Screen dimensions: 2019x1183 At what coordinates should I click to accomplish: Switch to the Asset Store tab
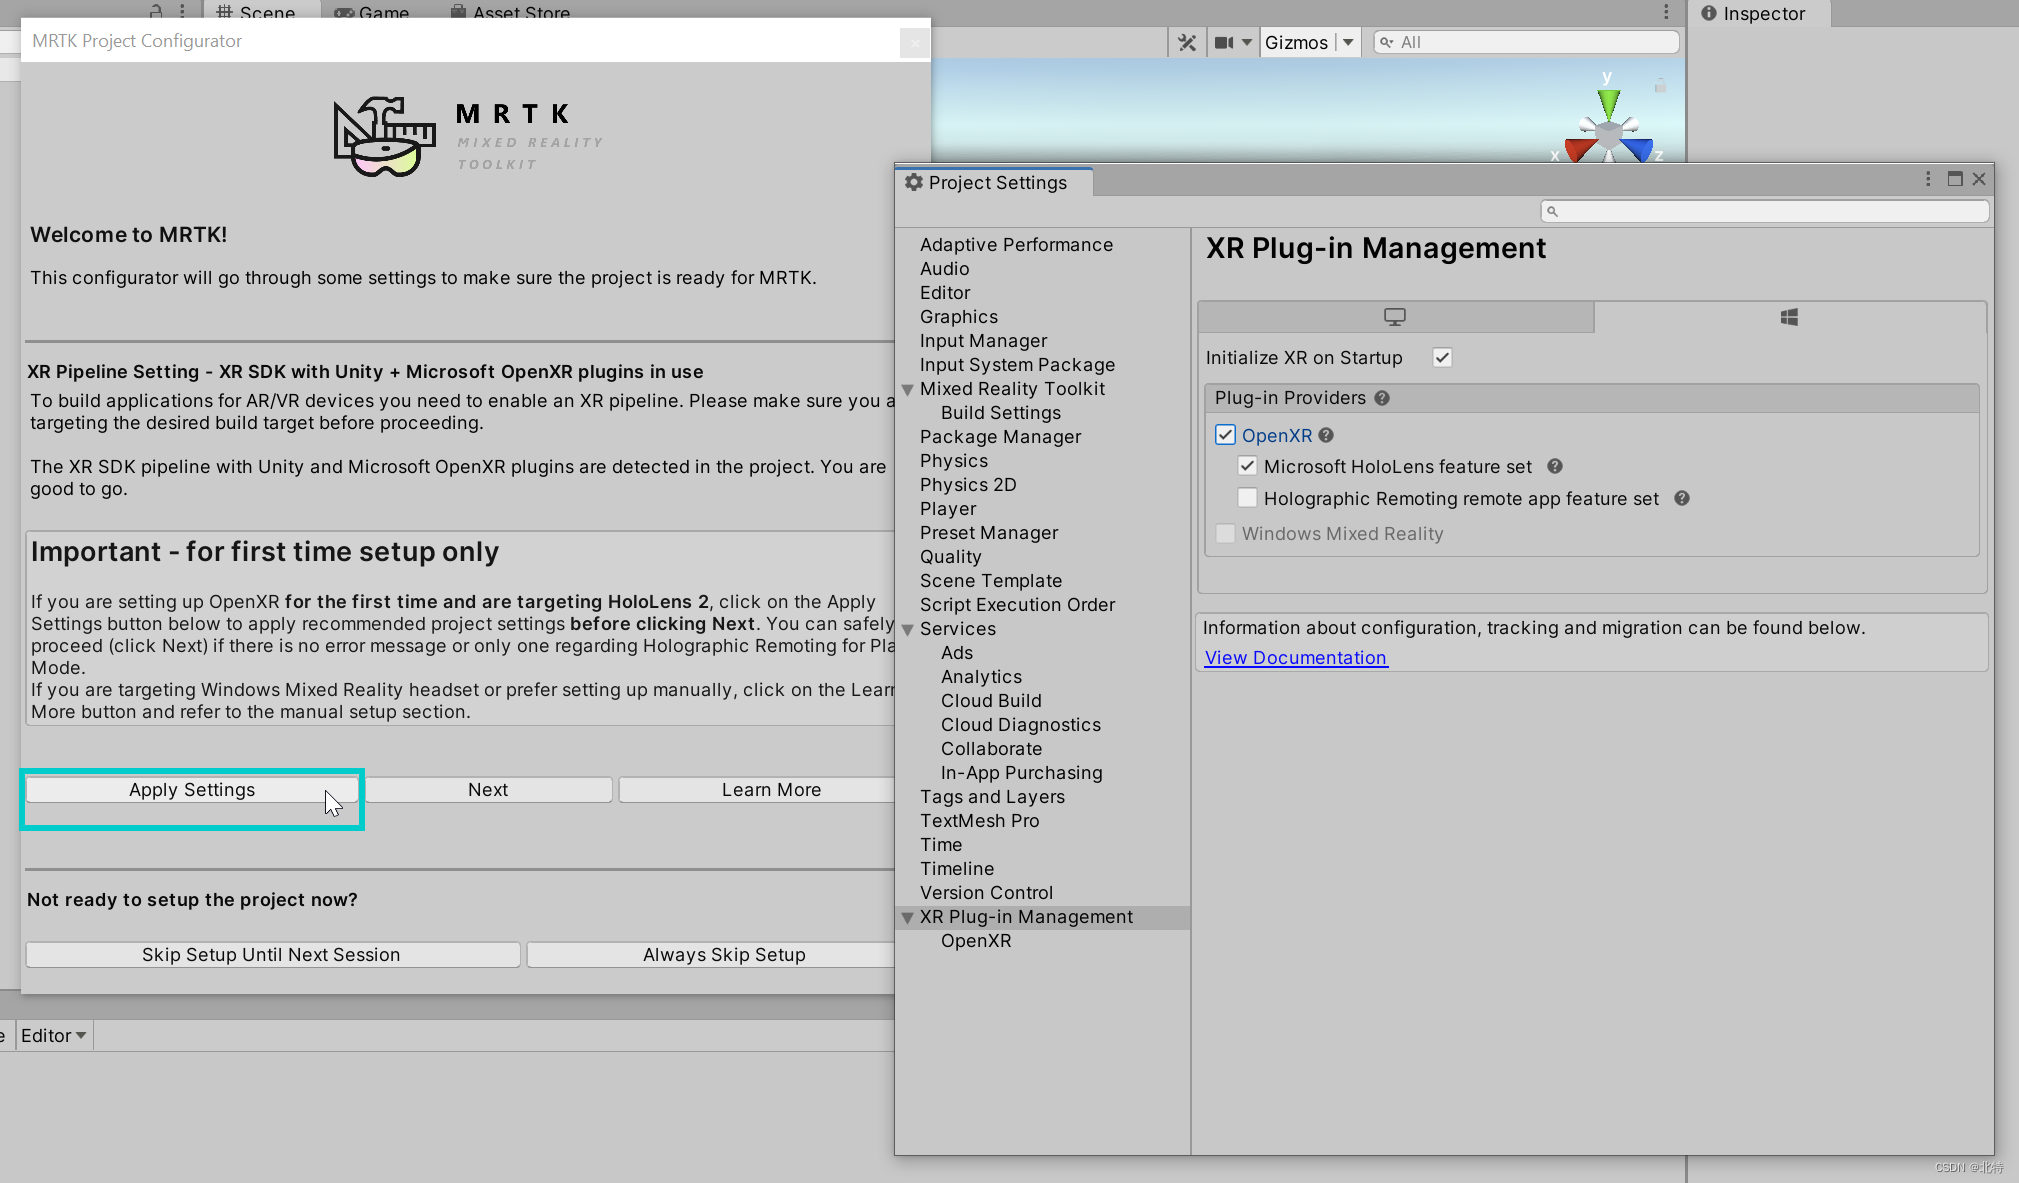(510, 13)
